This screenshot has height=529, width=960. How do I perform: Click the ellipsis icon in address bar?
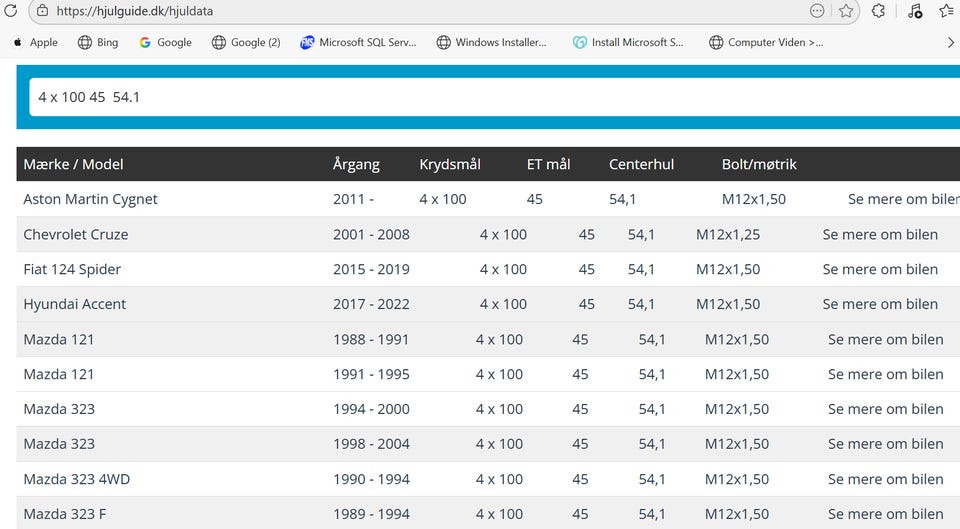817,11
